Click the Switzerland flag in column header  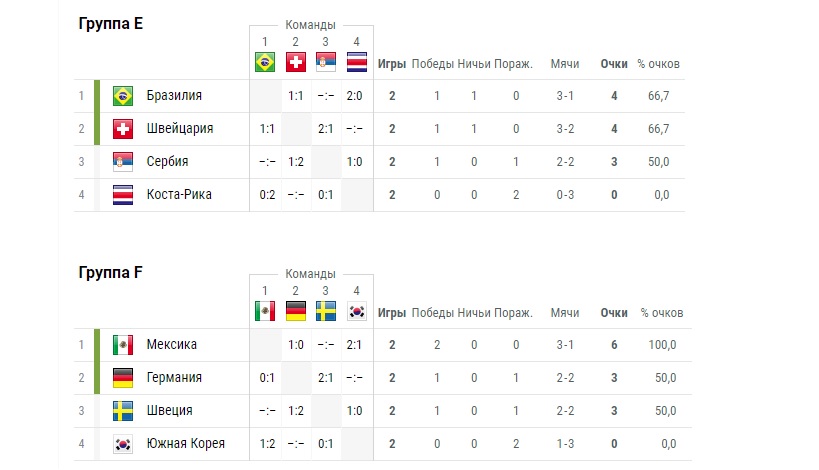296,62
